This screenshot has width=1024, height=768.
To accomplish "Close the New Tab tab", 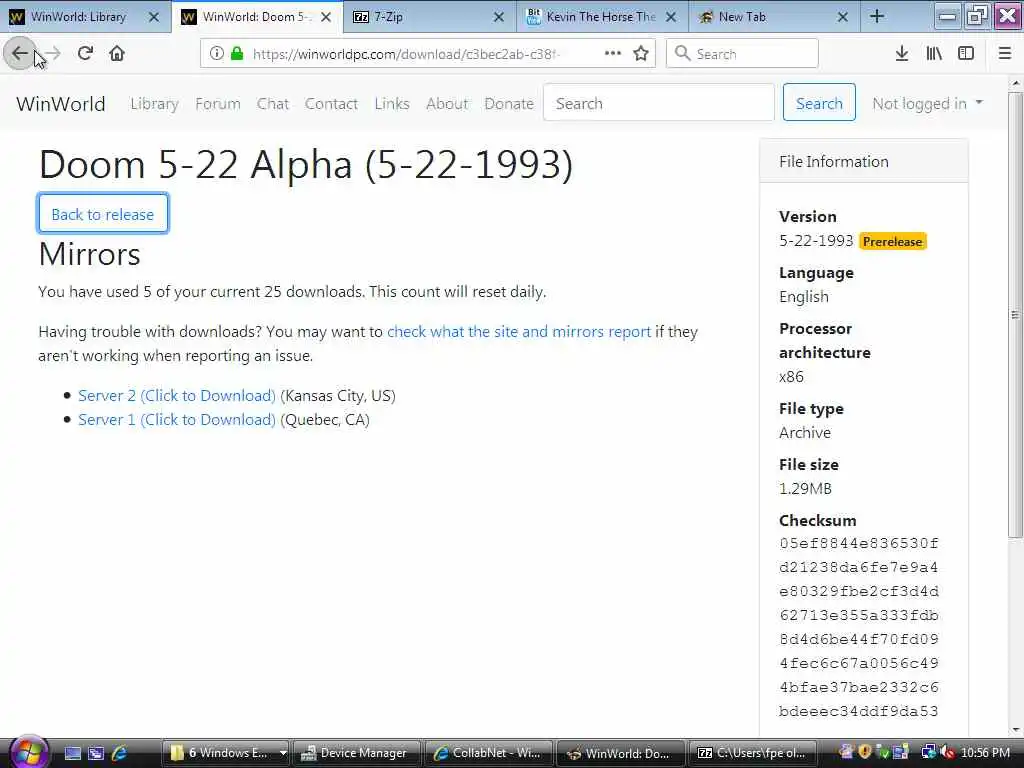I will point(843,18).
